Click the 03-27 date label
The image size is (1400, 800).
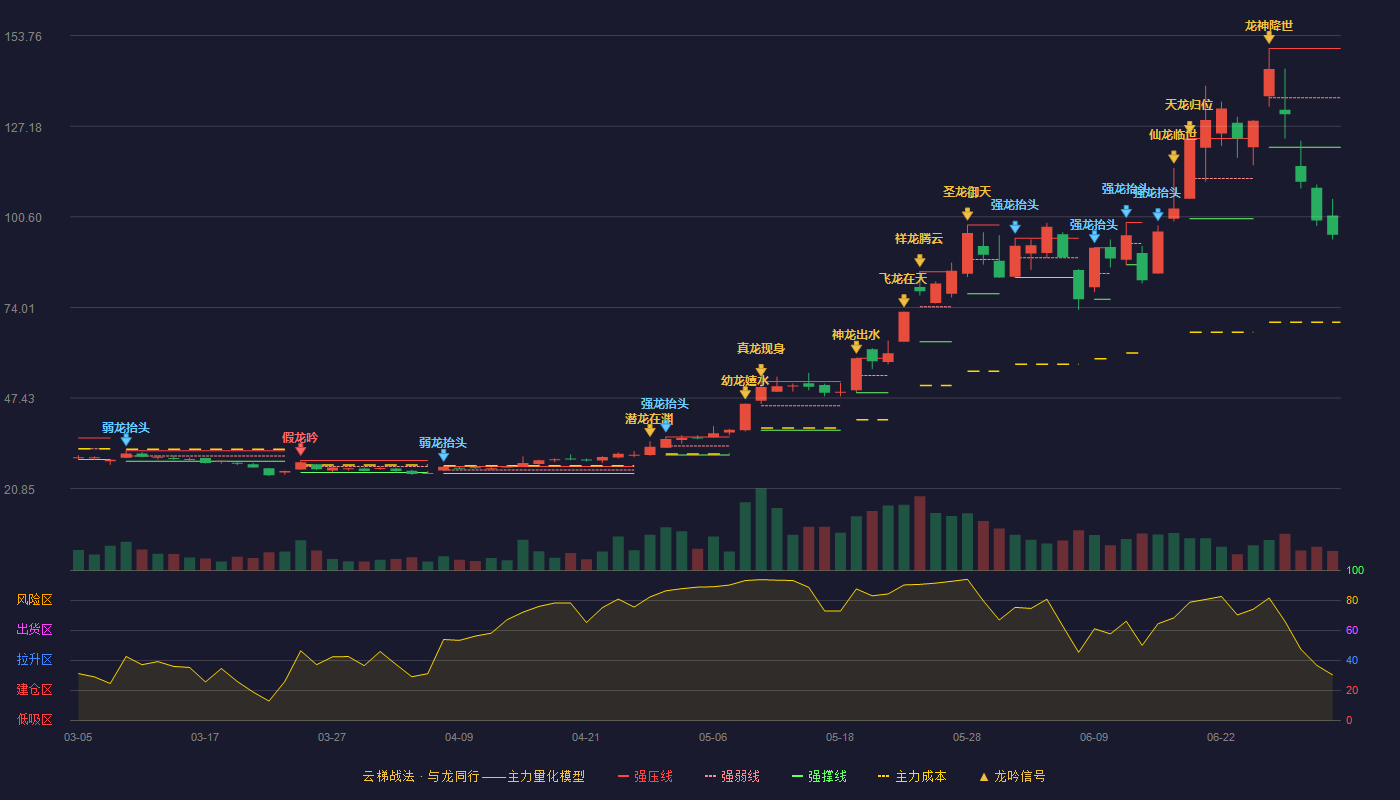(332, 737)
